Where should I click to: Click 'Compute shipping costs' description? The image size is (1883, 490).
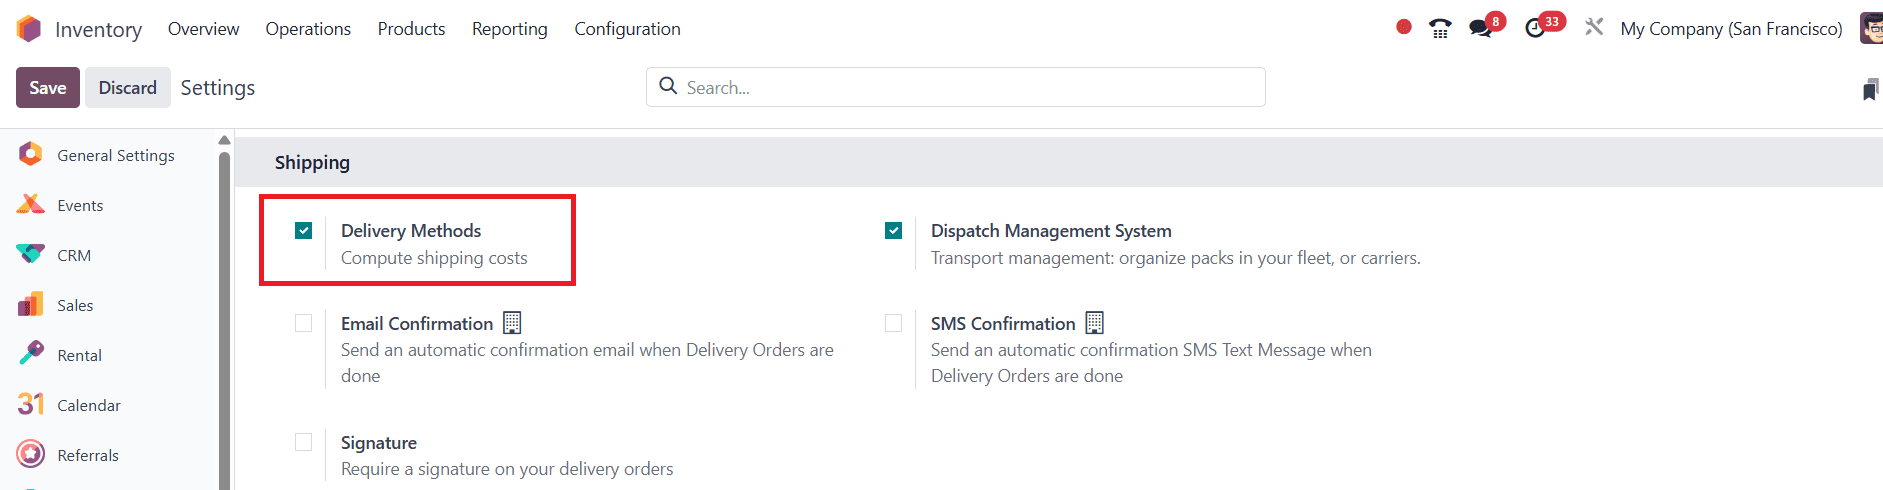coord(434,258)
